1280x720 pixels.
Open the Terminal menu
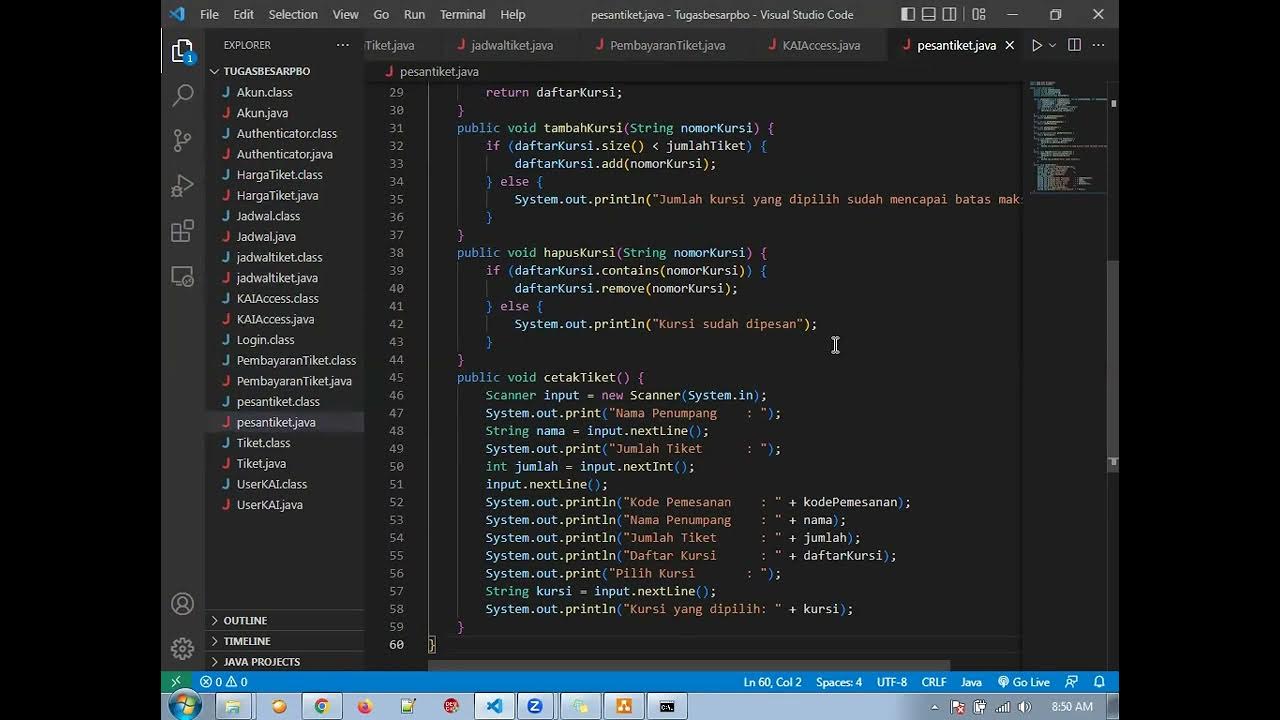tap(462, 14)
